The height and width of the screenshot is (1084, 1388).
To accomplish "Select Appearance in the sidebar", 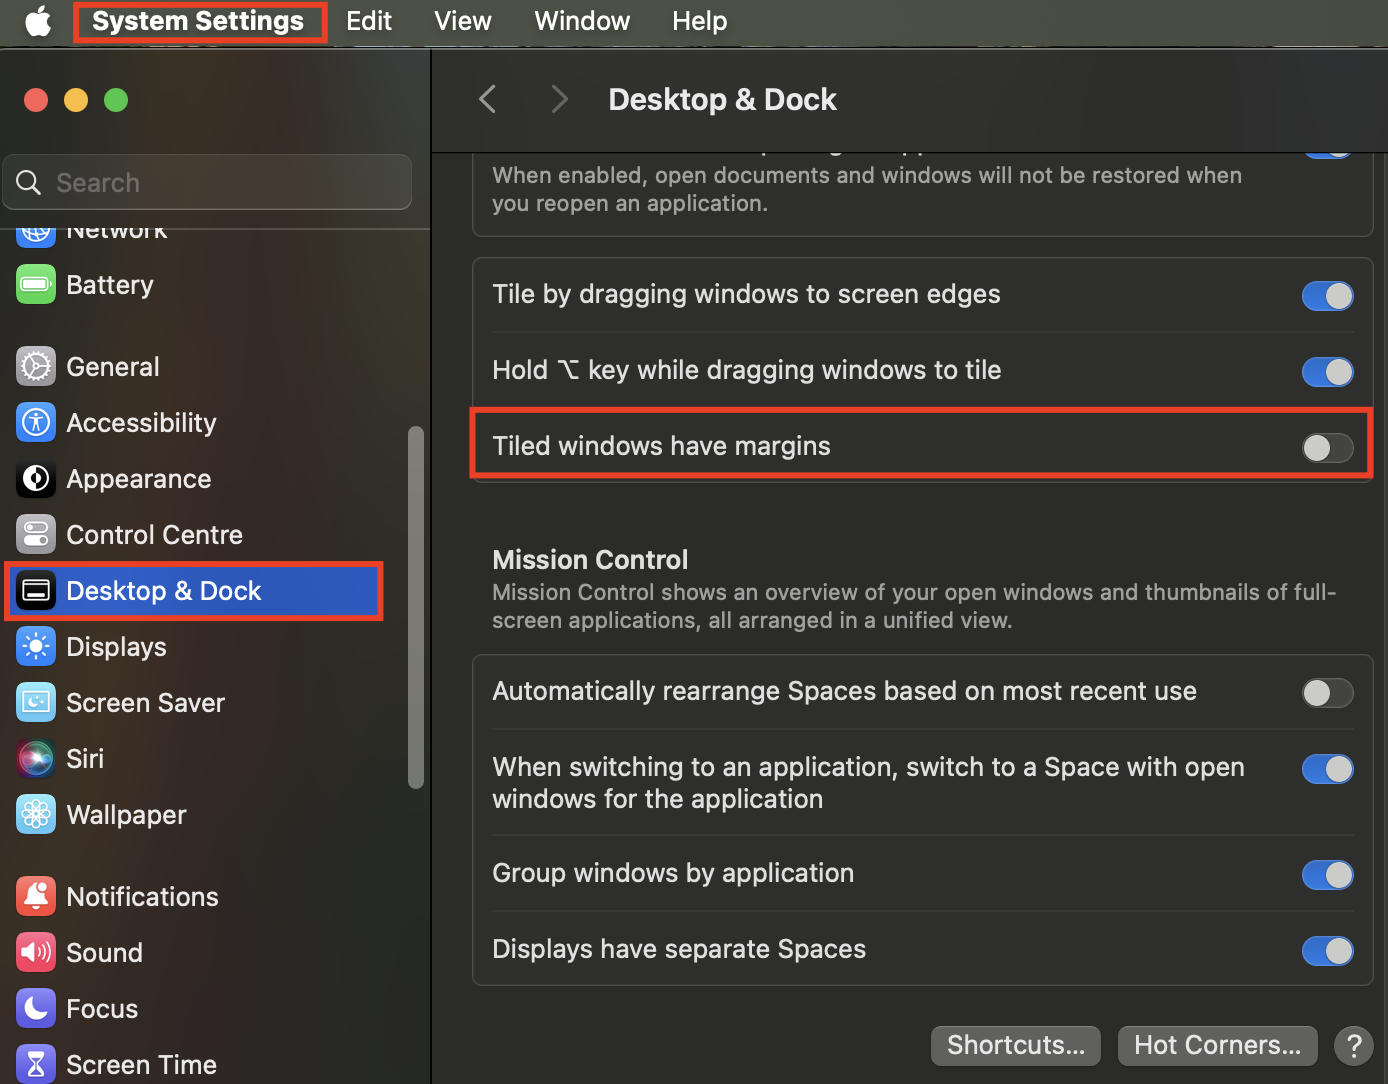I will pos(194,479).
